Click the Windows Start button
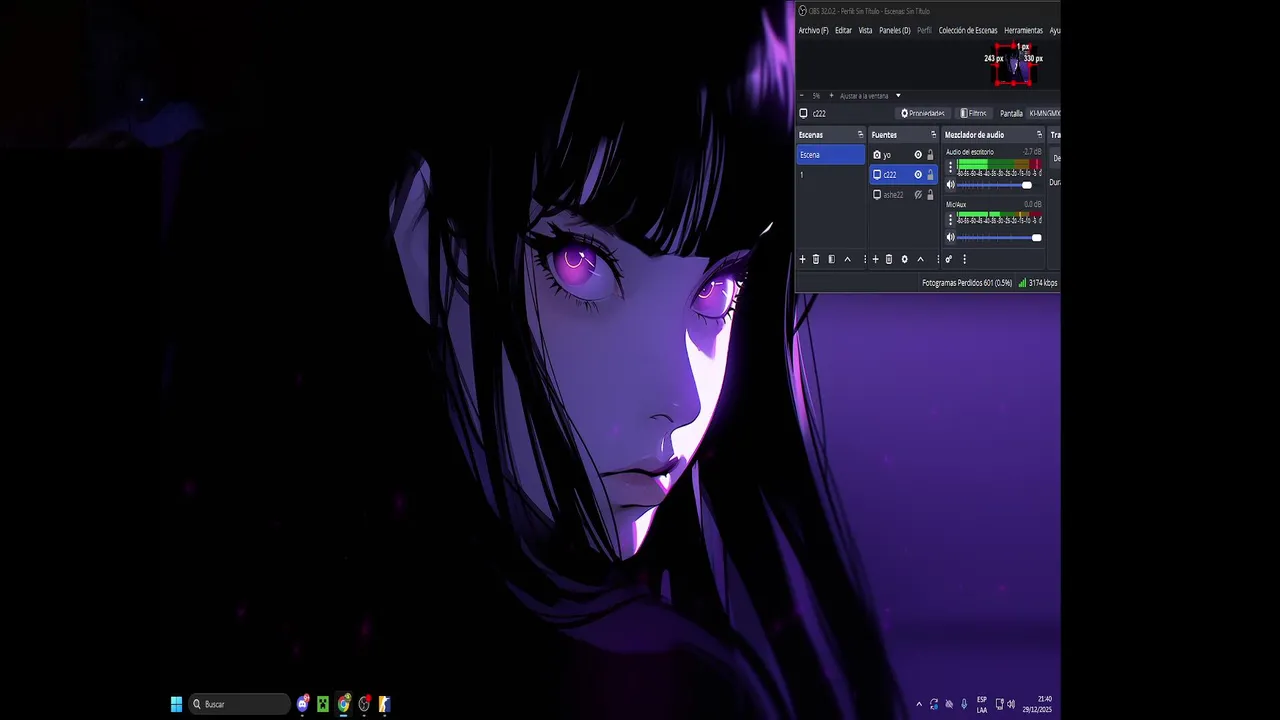The height and width of the screenshot is (720, 1280). (x=177, y=704)
